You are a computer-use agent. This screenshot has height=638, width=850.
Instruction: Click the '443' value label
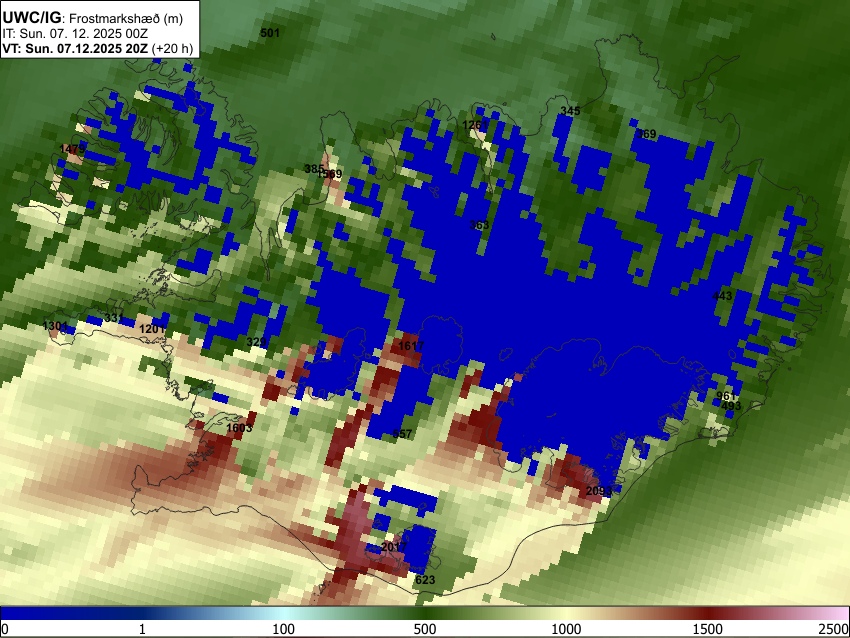[x=722, y=296]
